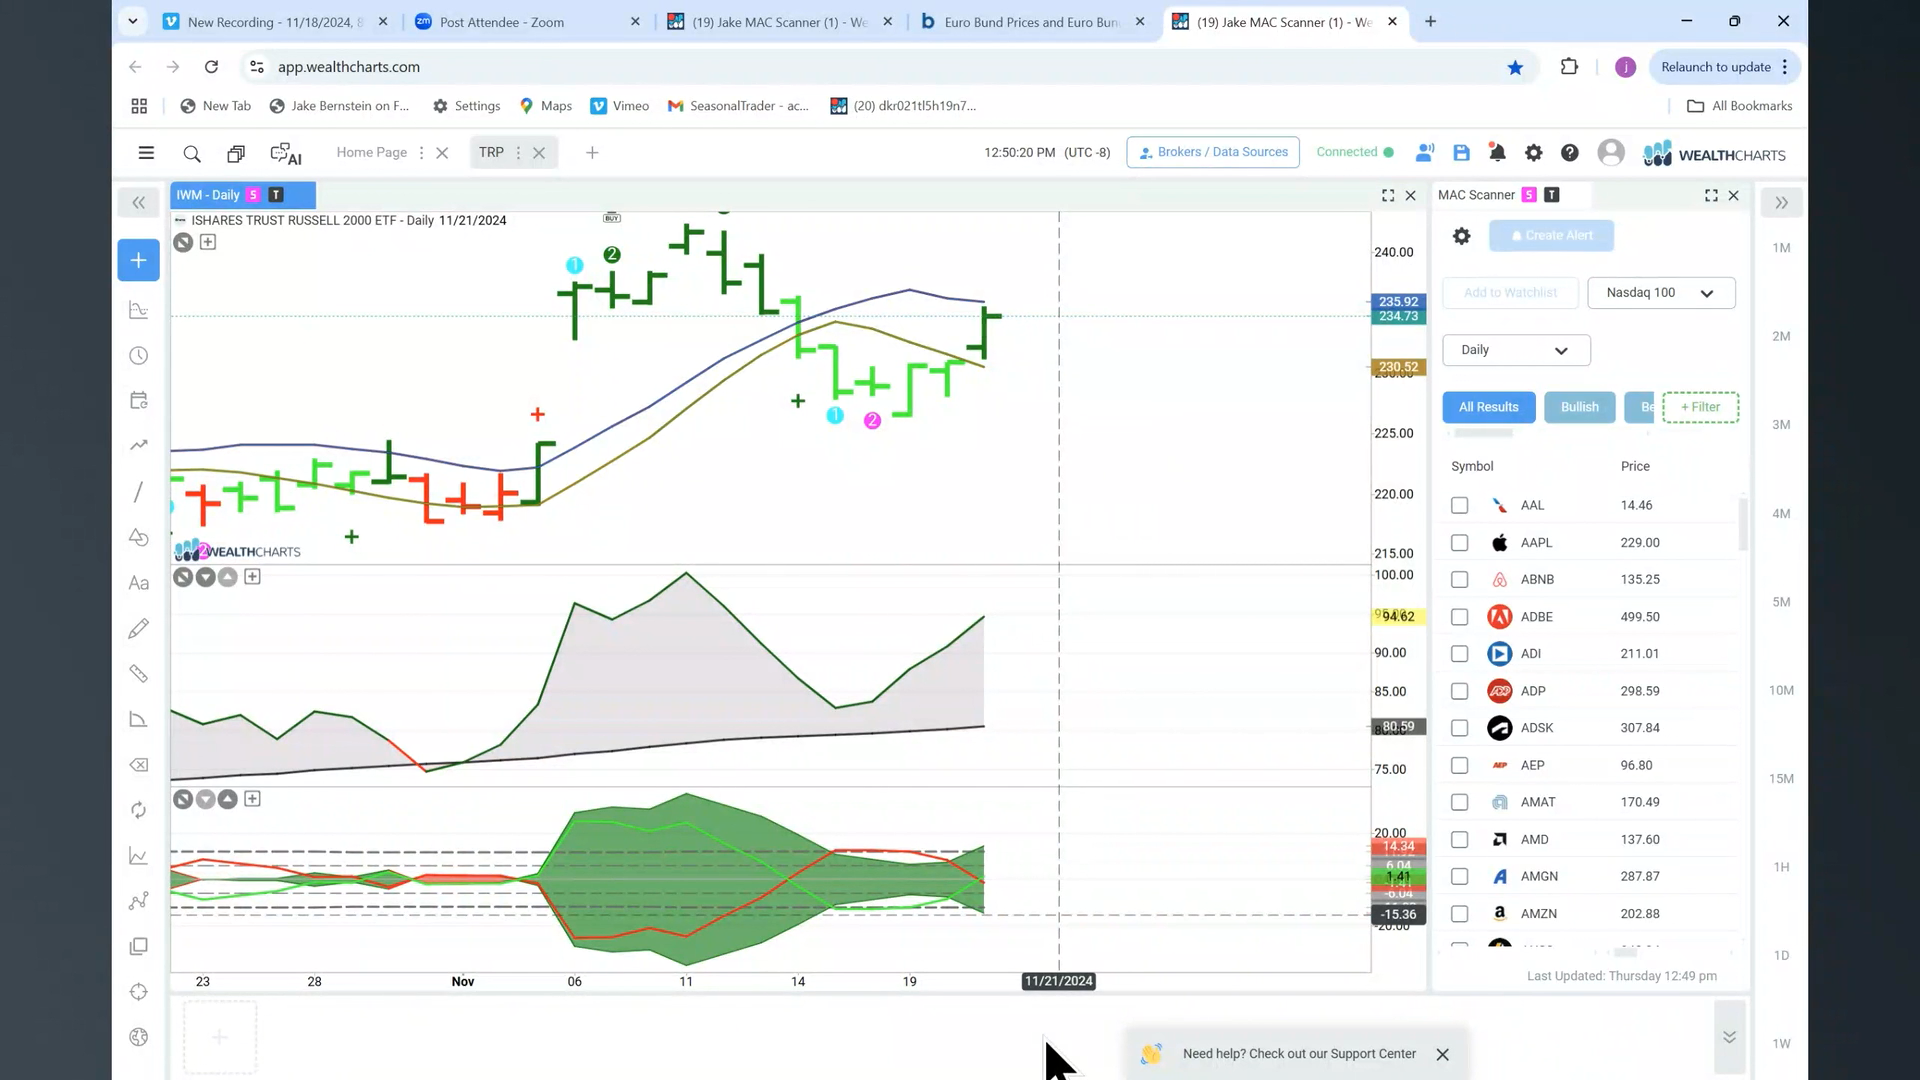Tick the ADSK checkbox
Image resolution: width=1920 pixels, height=1080 pixels.
1460,728
